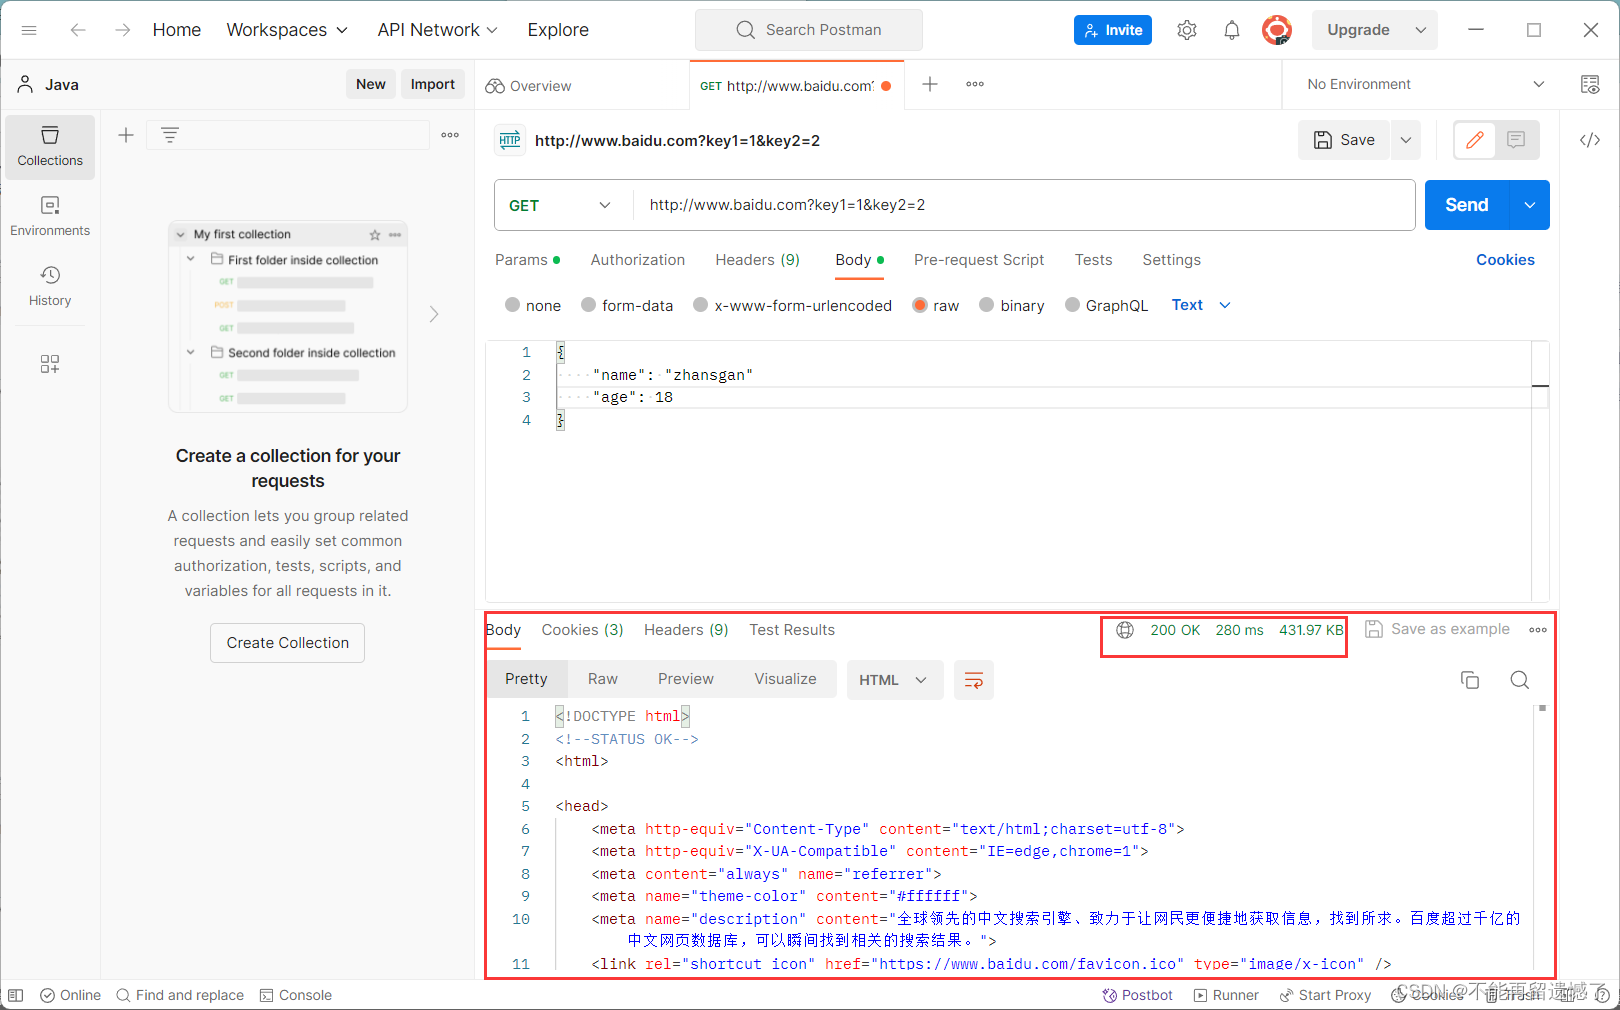Click the Create Collection button
This screenshot has width=1620, height=1010.
click(x=288, y=643)
